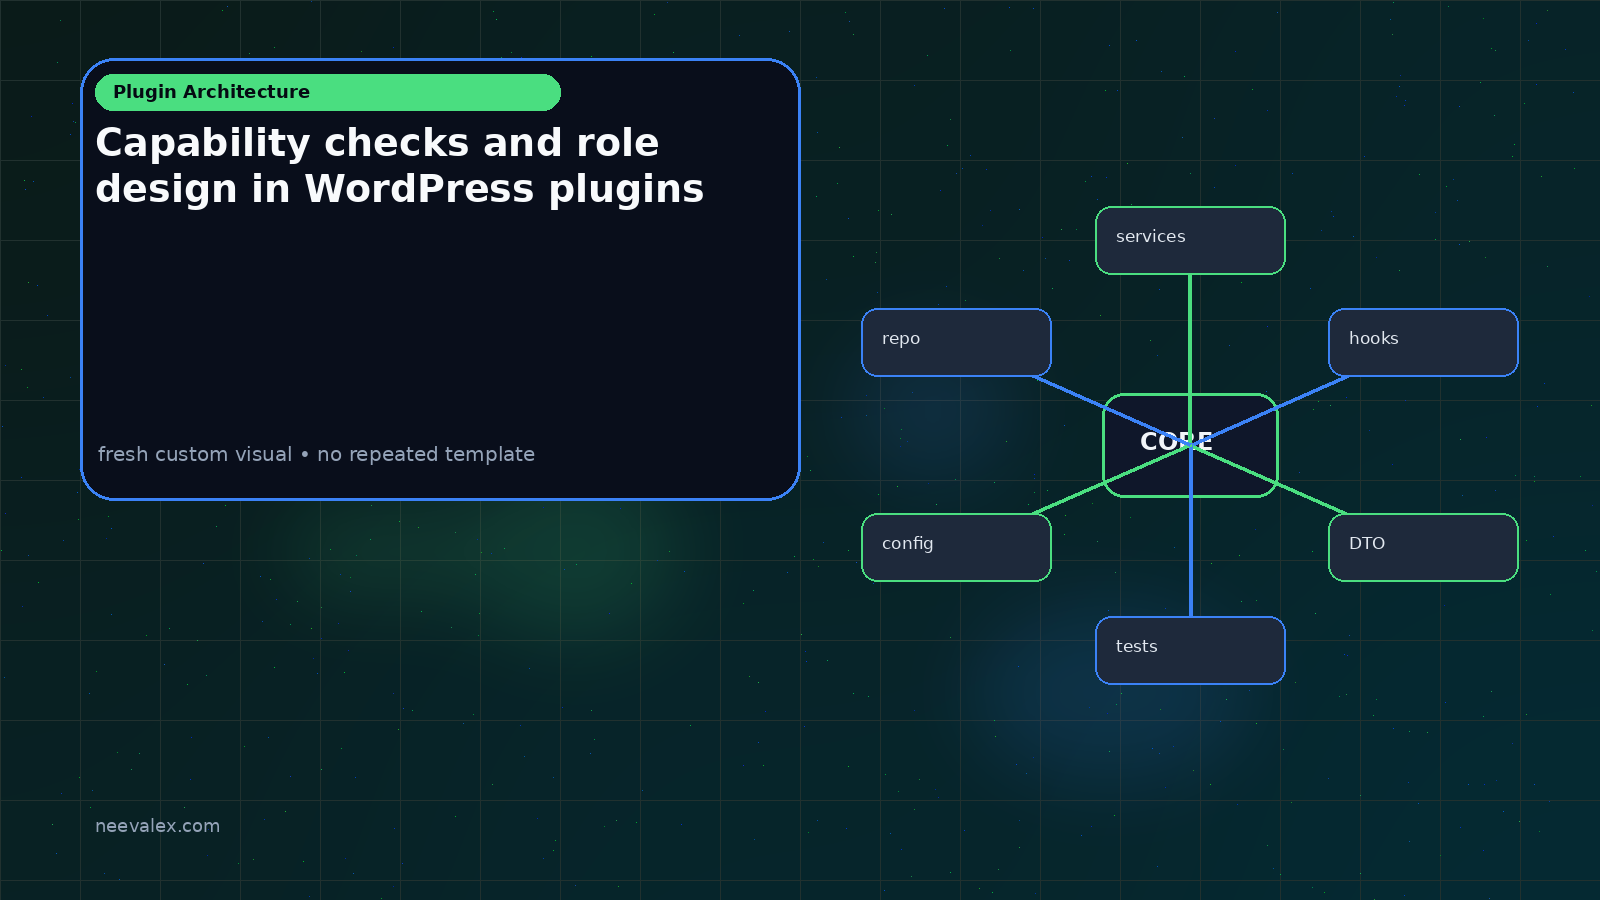
Task: Select the DTO node box
Action: (1423, 547)
